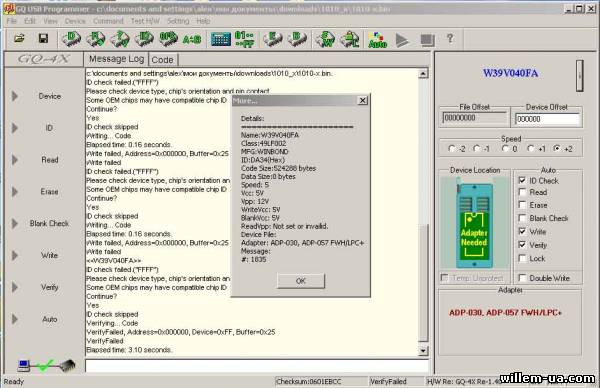
Task: Close the More... details dialog
Action: pos(362,100)
